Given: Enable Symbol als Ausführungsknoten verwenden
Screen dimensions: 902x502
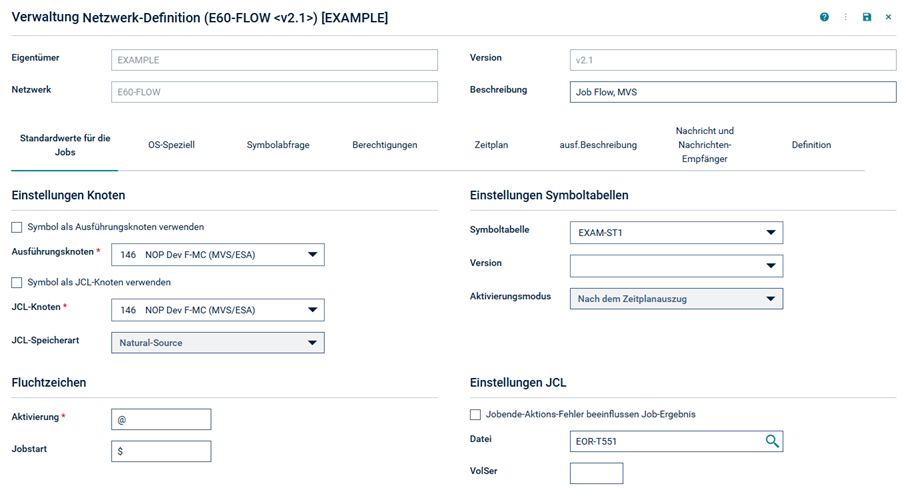Looking at the screenshot, I should pyautogui.click(x=17, y=227).
